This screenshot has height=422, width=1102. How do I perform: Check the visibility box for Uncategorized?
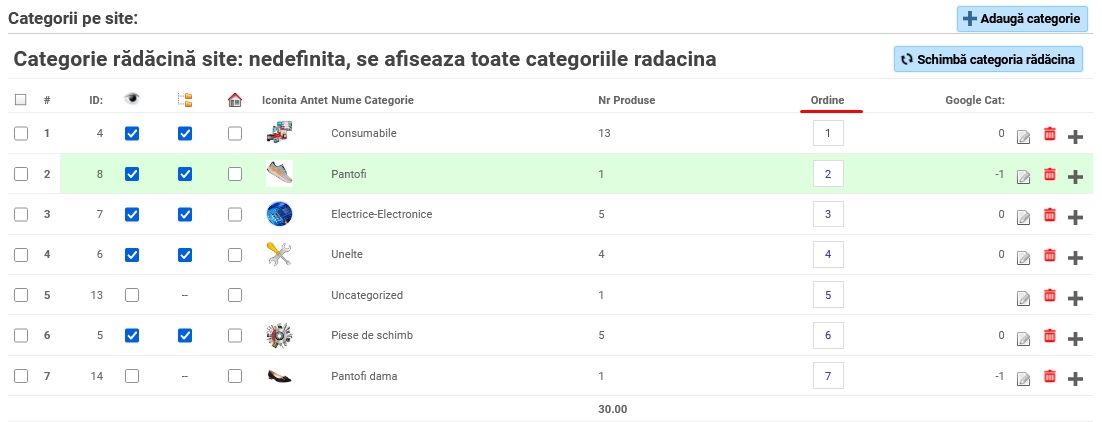click(x=132, y=295)
